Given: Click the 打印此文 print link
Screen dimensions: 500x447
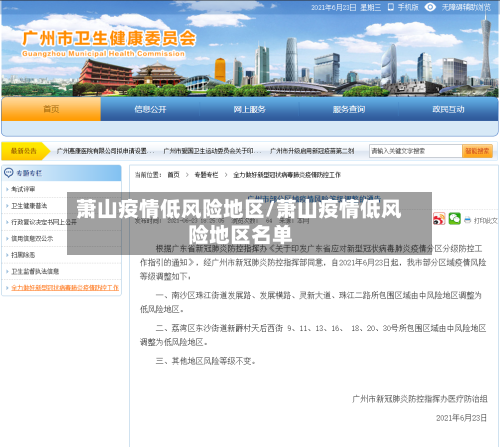Looking at the screenshot, I should 486,220.
